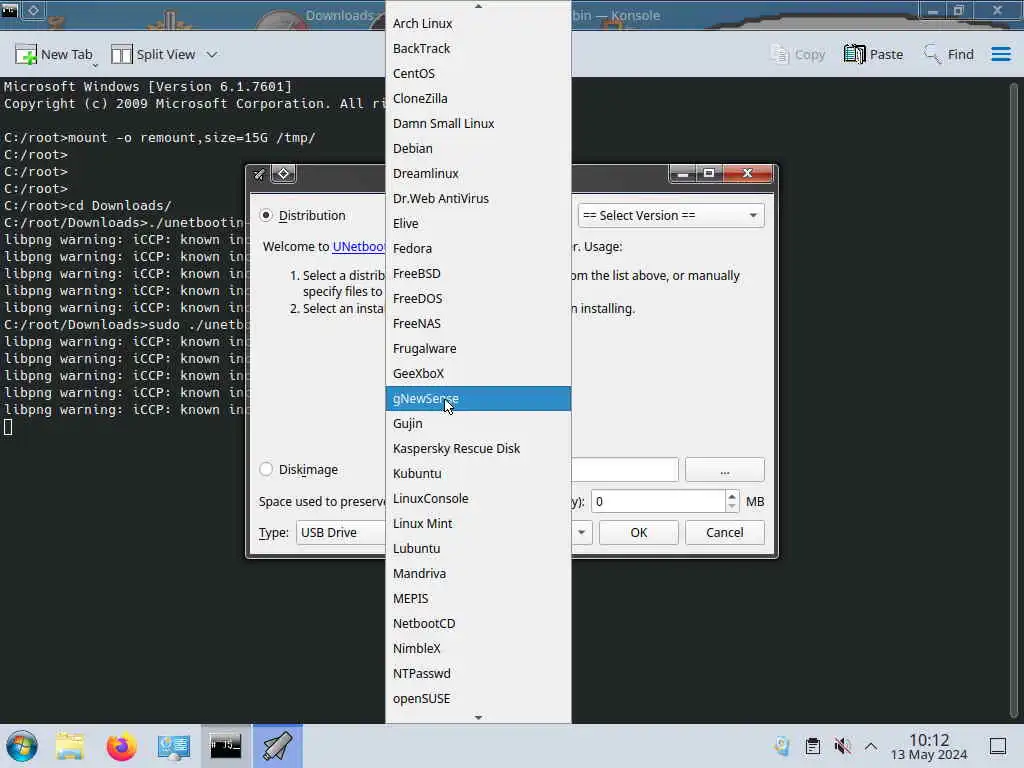Choose NimbleX distribution
The height and width of the screenshot is (768, 1024).
(x=478, y=648)
